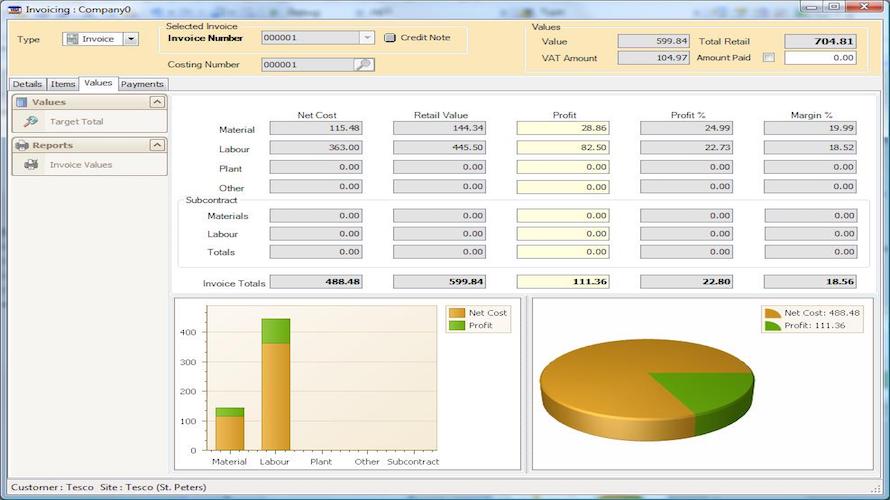
Task: Click the Reports panel printer icon
Action: (22, 145)
